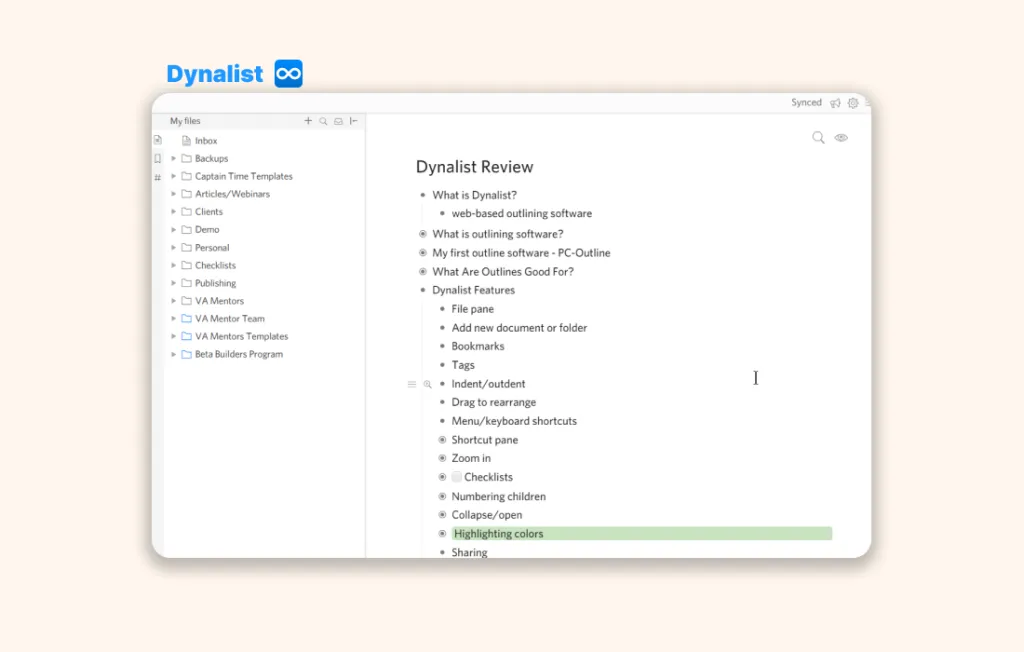Screen dimensions: 1024x652
Task: Open the Inbox document
Action: (x=206, y=141)
